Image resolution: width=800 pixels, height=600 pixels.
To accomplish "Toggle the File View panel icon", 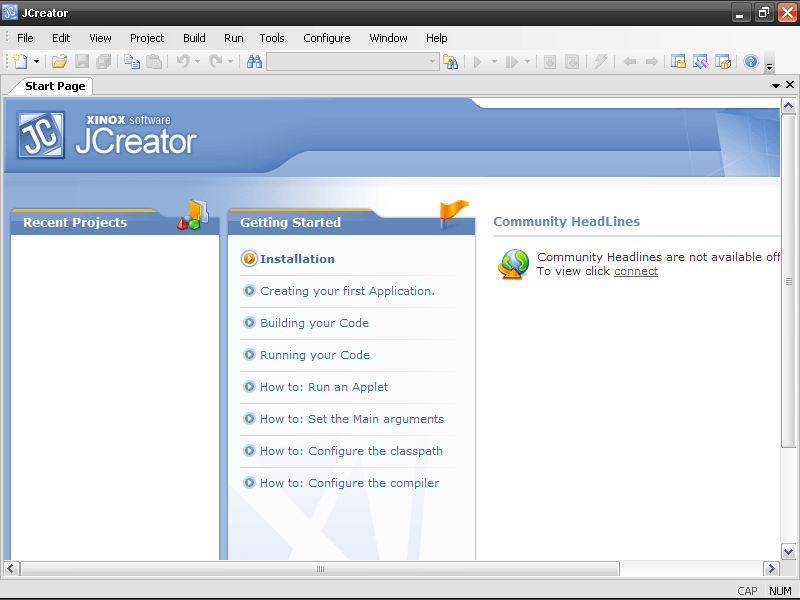I will 678,62.
